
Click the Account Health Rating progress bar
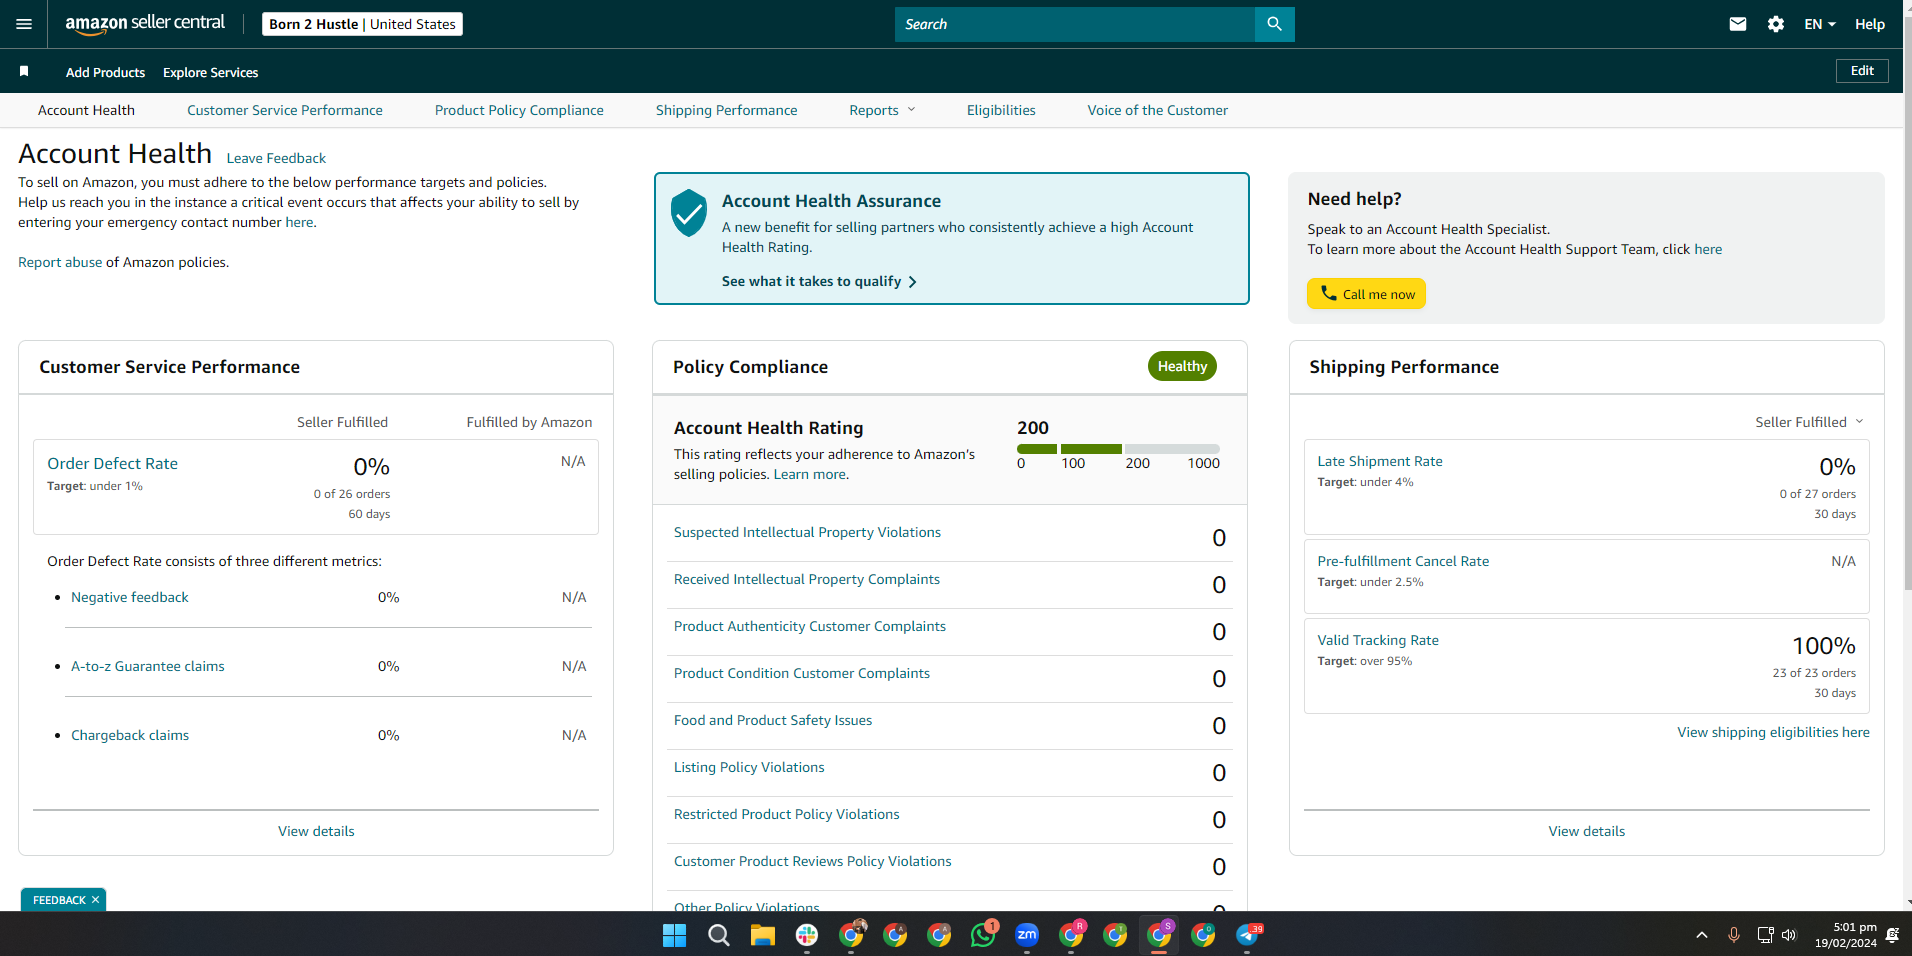click(x=1118, y=449)
